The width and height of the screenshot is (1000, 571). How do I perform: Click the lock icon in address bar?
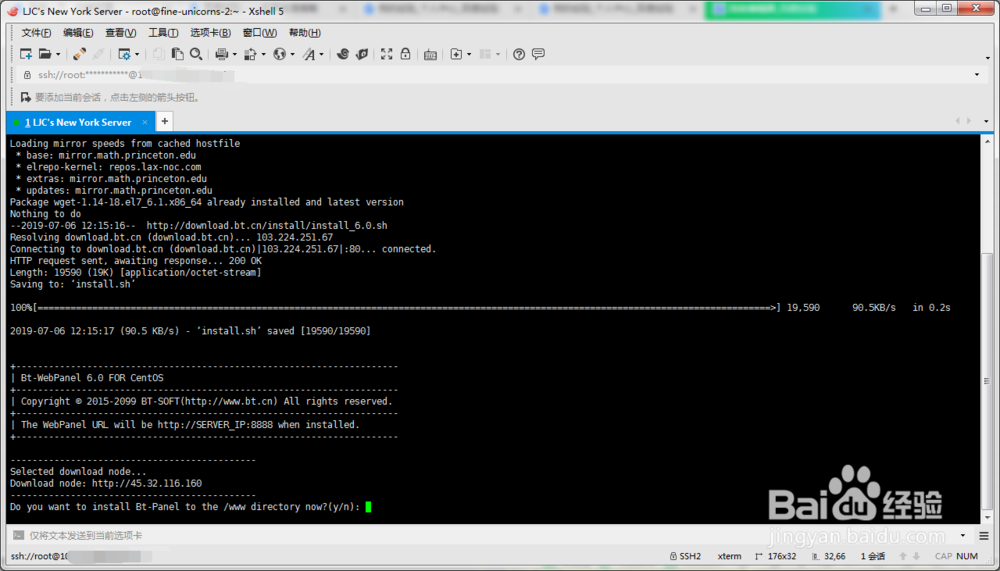27,75
